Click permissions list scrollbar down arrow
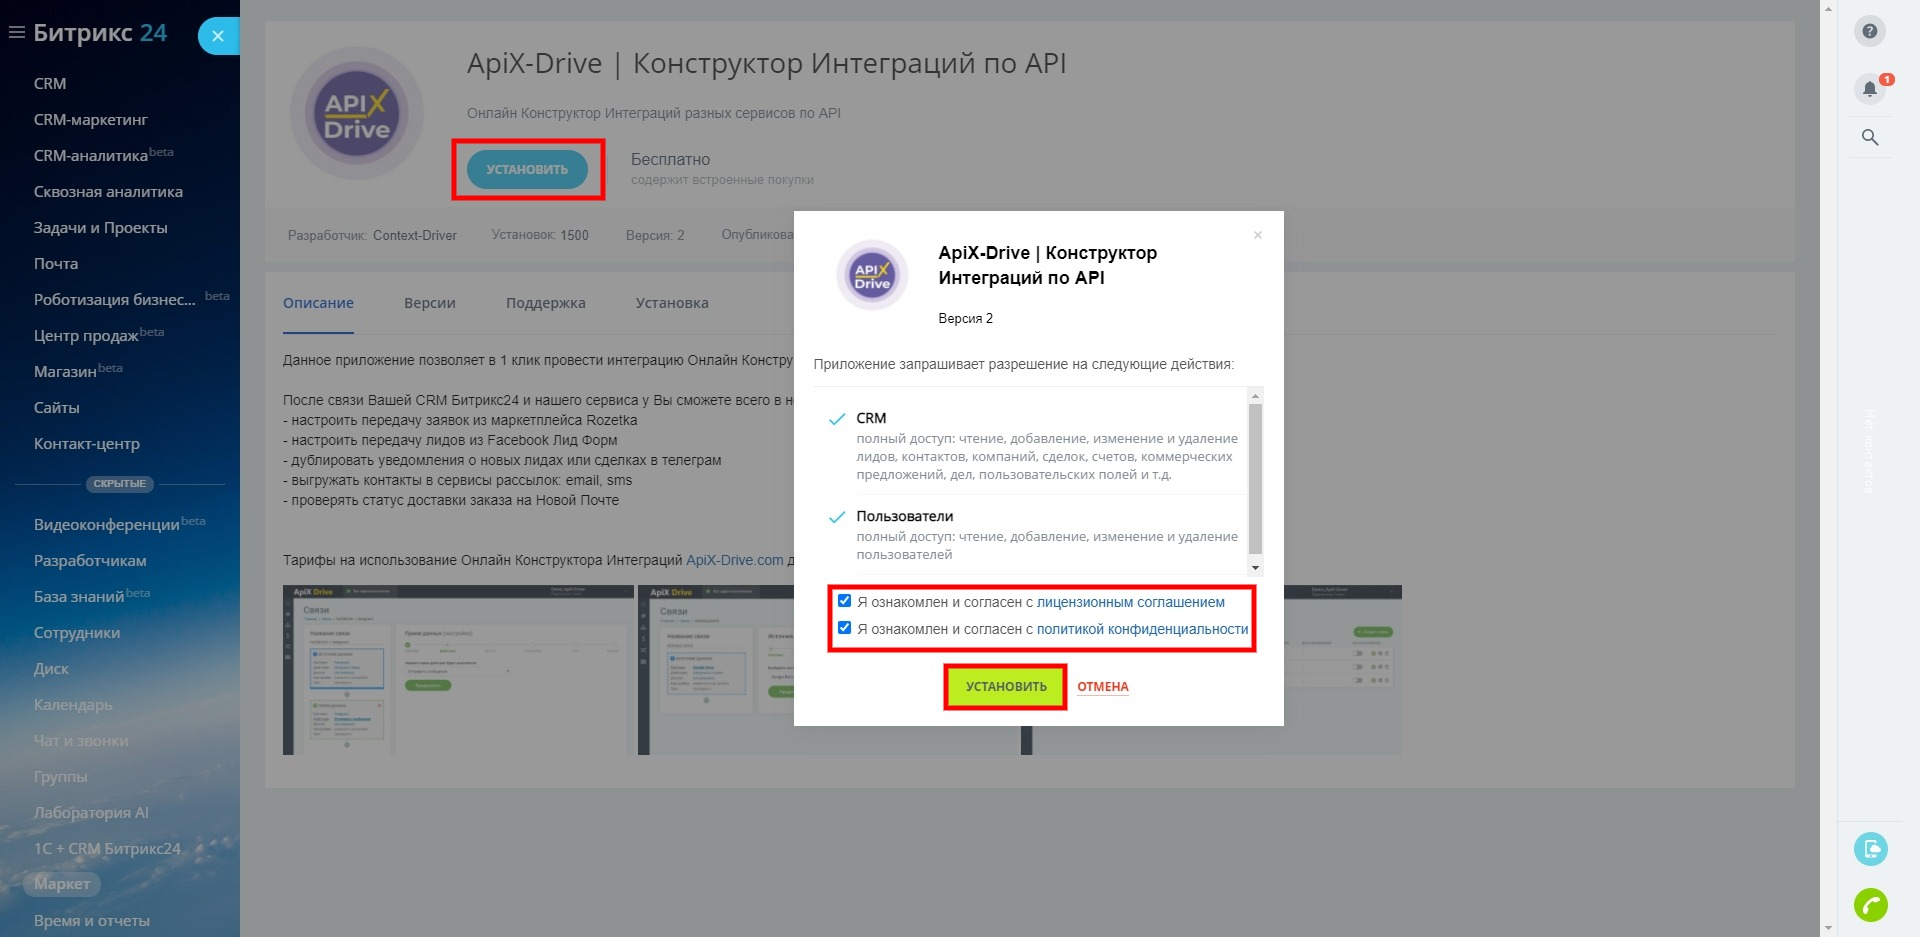 point(1255,568)
